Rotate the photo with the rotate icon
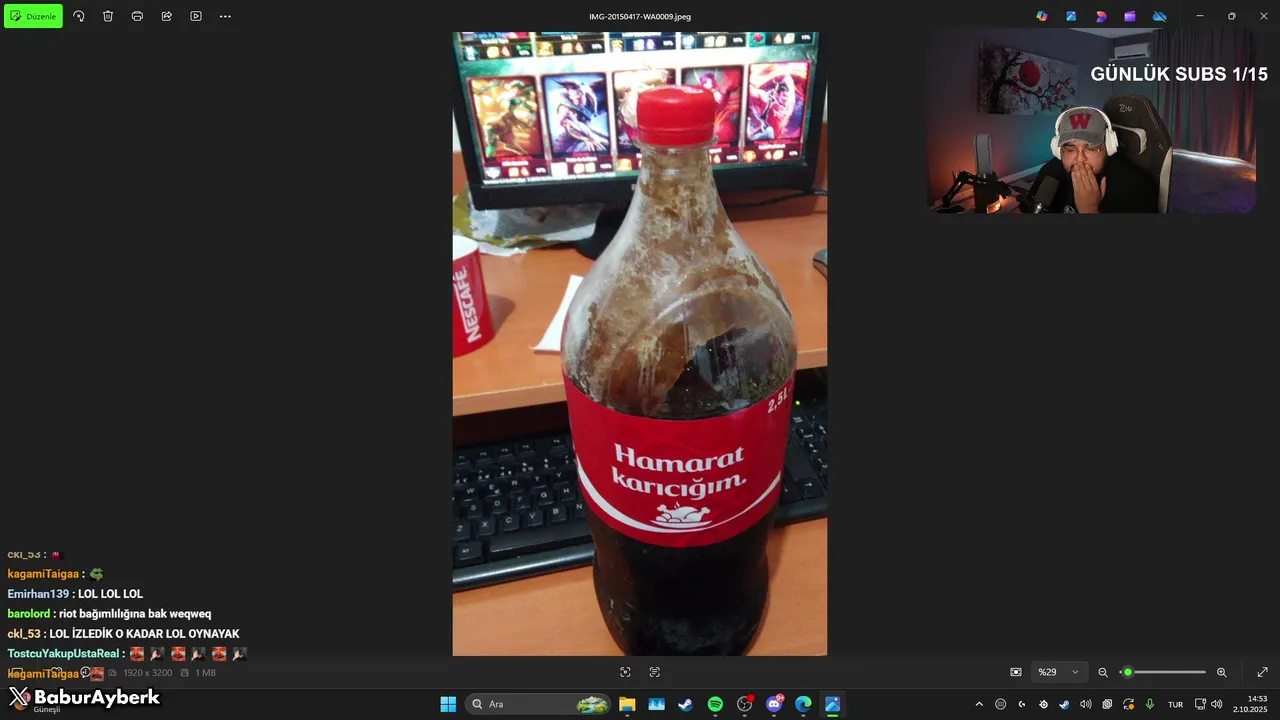This screenshot has height=720, width=1280. [x=79, y=16]
